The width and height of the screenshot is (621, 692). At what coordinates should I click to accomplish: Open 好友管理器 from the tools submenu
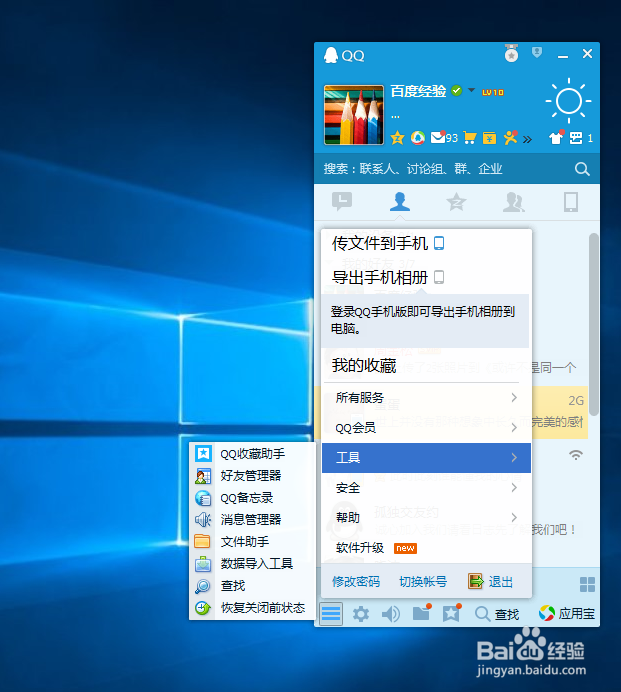[x=252, y=476]
